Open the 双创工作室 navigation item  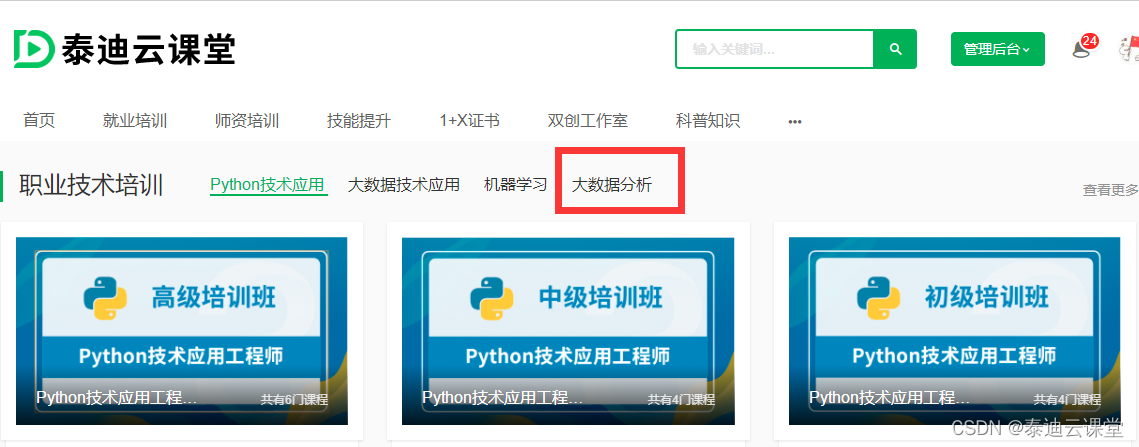588,121
